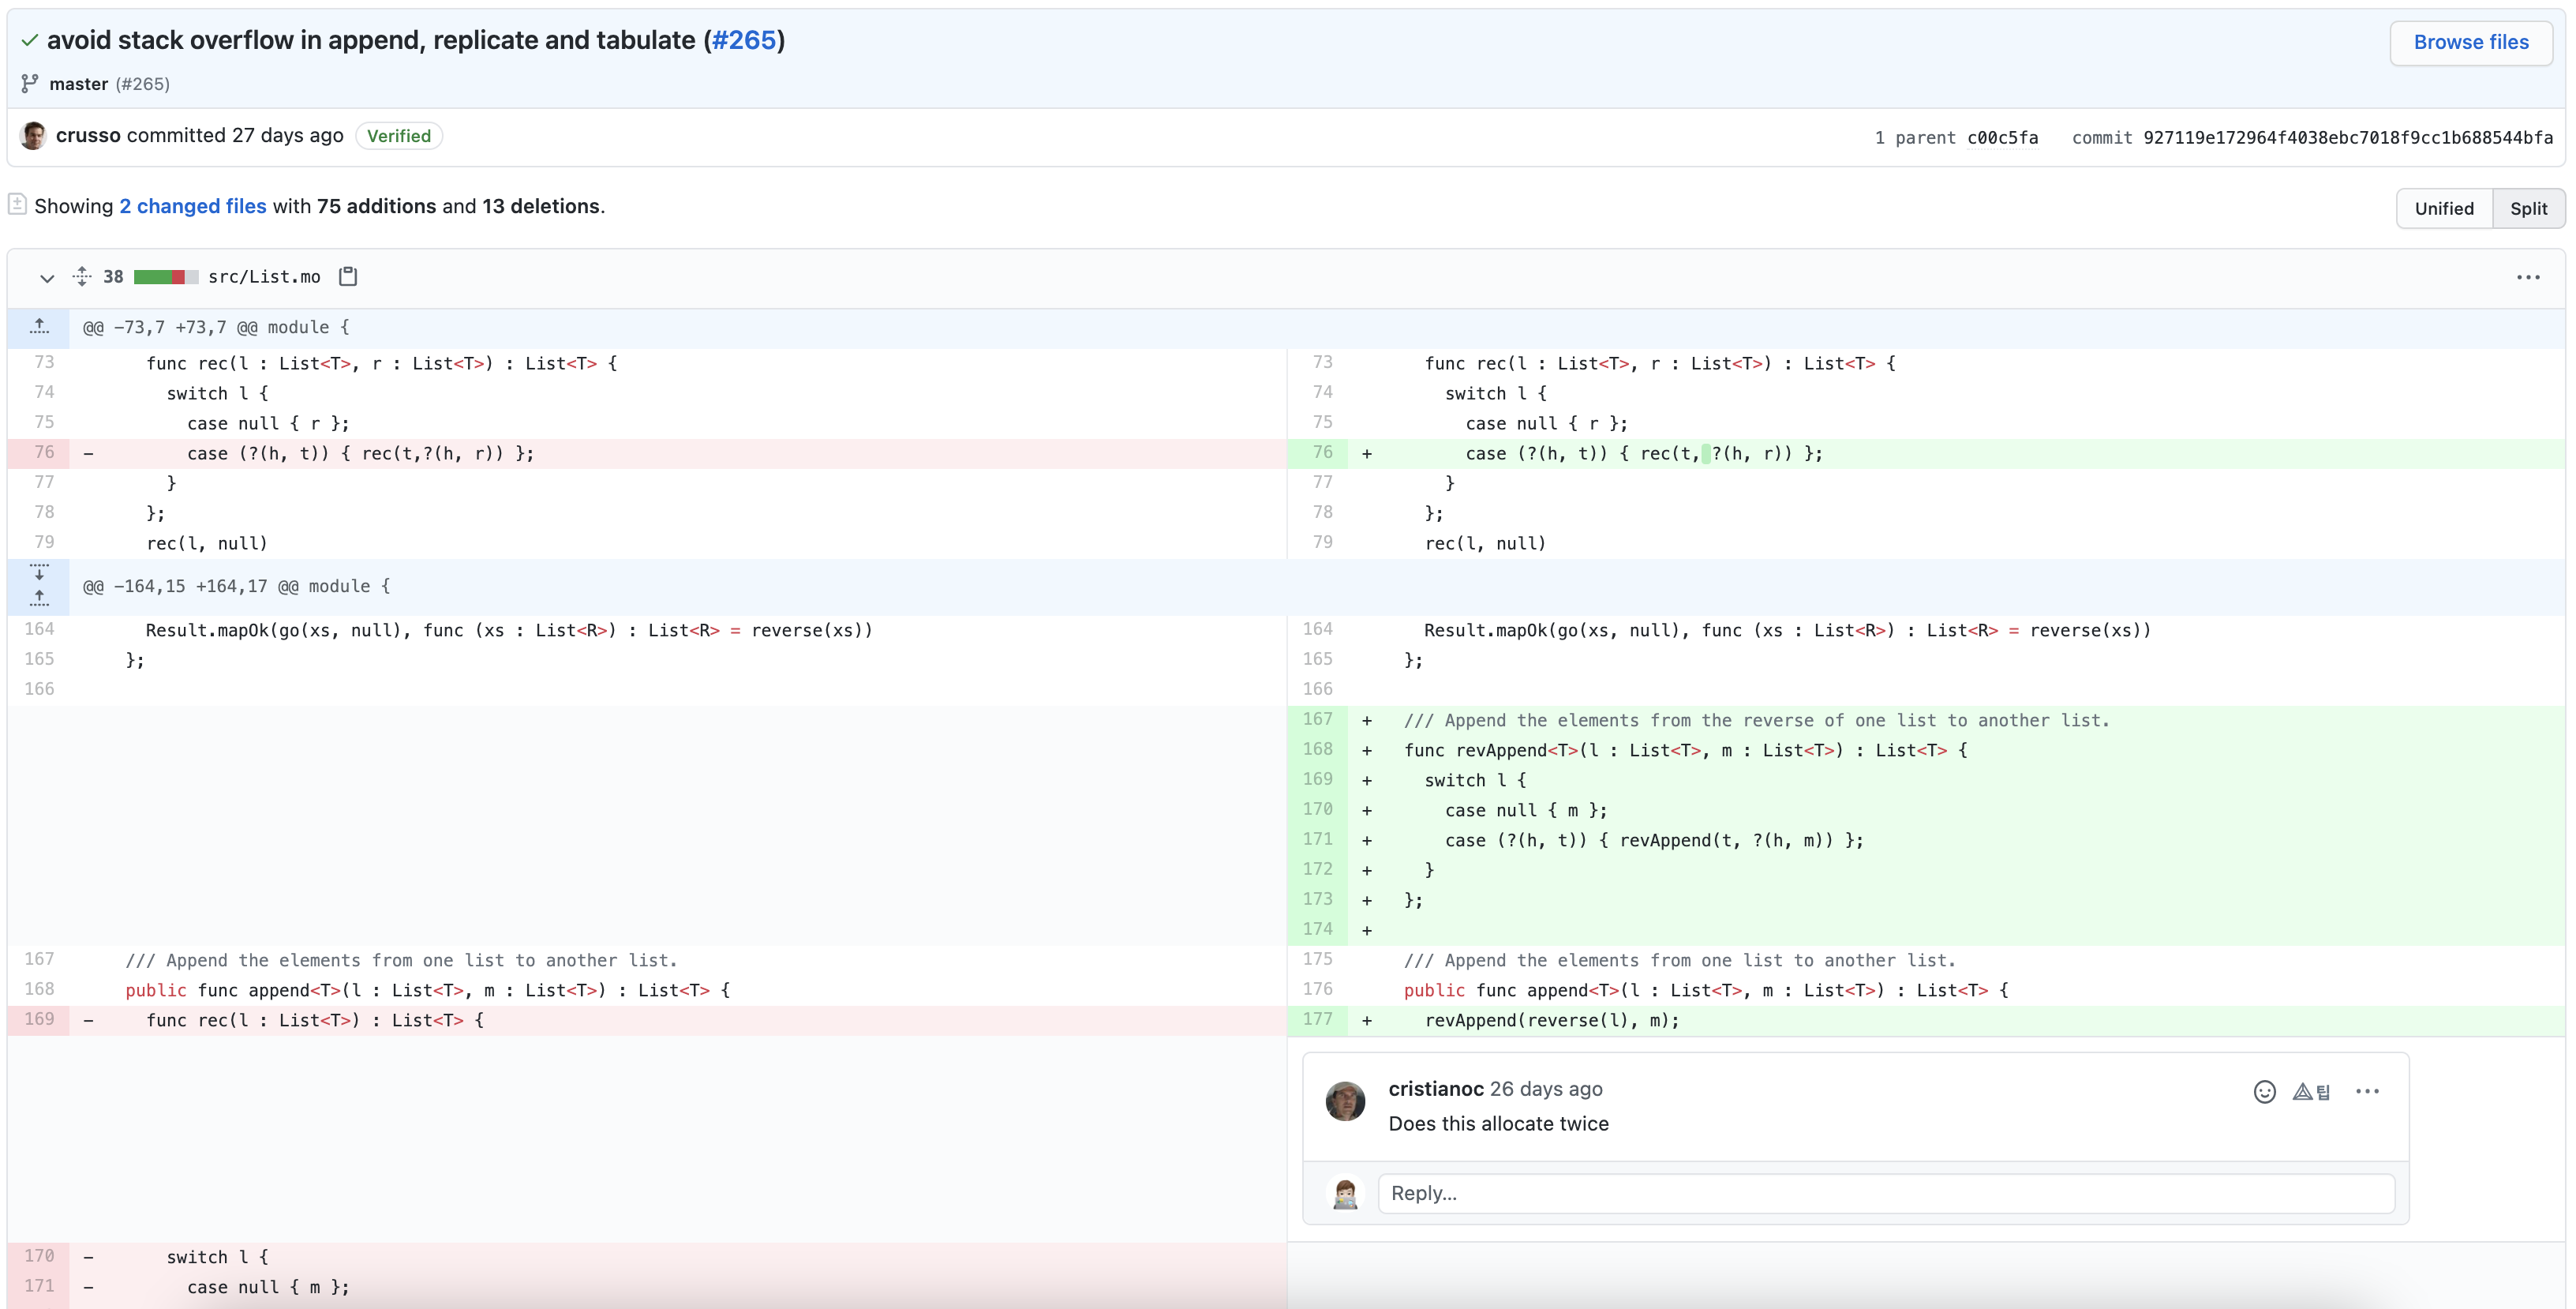This screenshot has height=1309, width=2576.
Task: Click the green commit status checkmark
Action: click(x=29, y=40)
